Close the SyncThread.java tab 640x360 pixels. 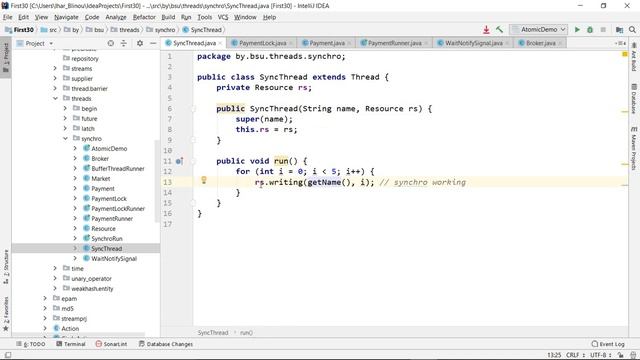(x=220, y=43)
